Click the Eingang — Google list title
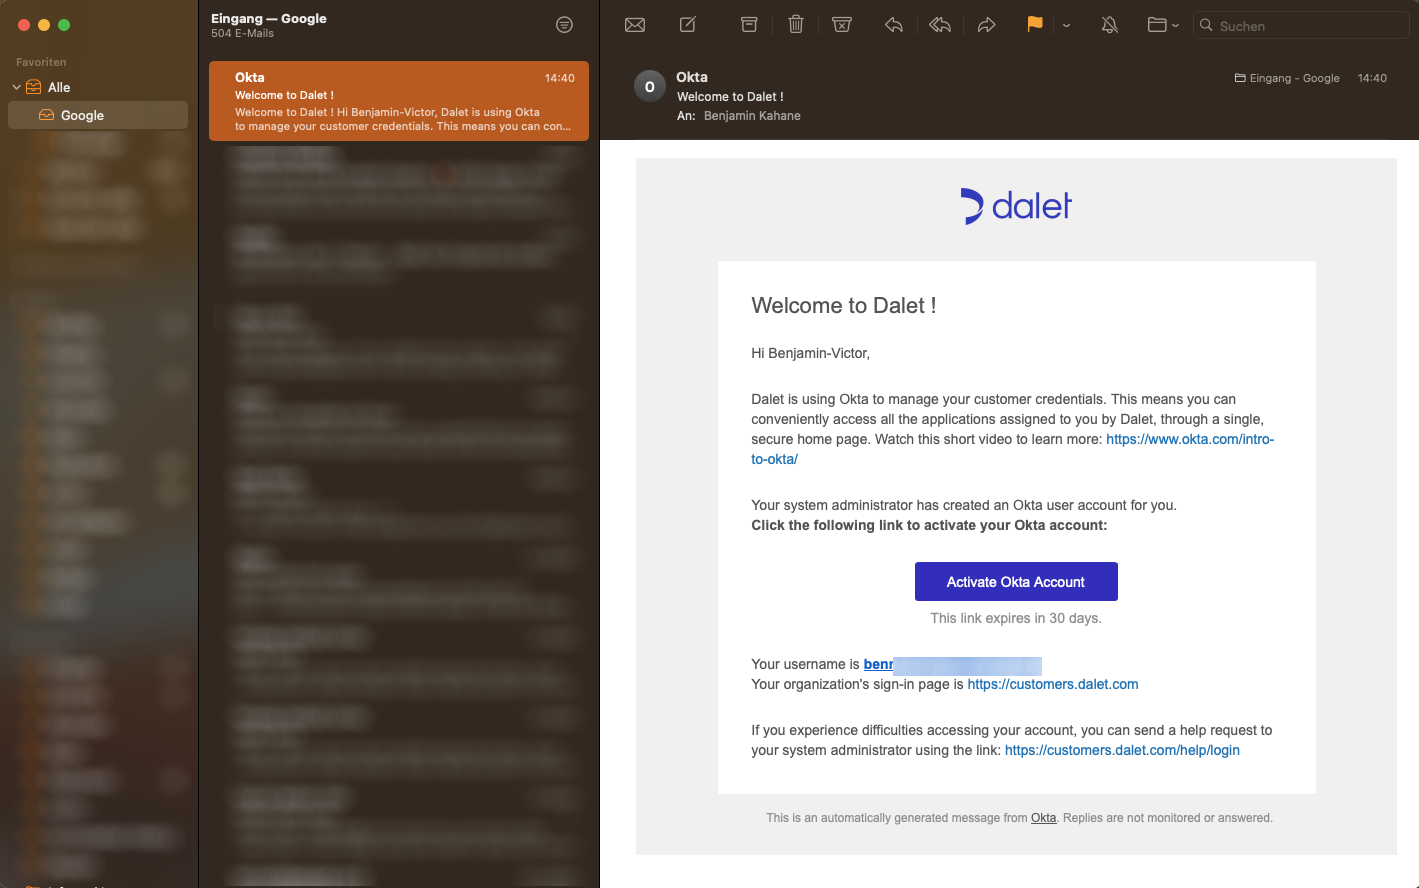1419x888 pixels. pos(269,18)
